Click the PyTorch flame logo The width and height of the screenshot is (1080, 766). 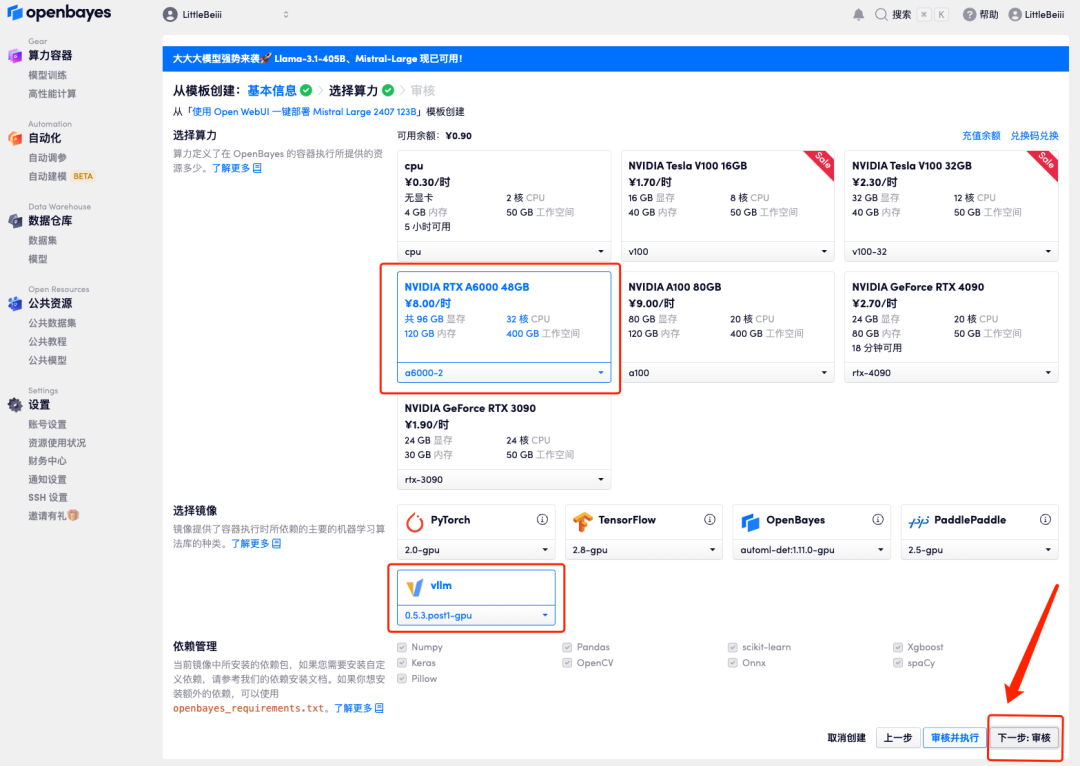click(x=415, y=522)
